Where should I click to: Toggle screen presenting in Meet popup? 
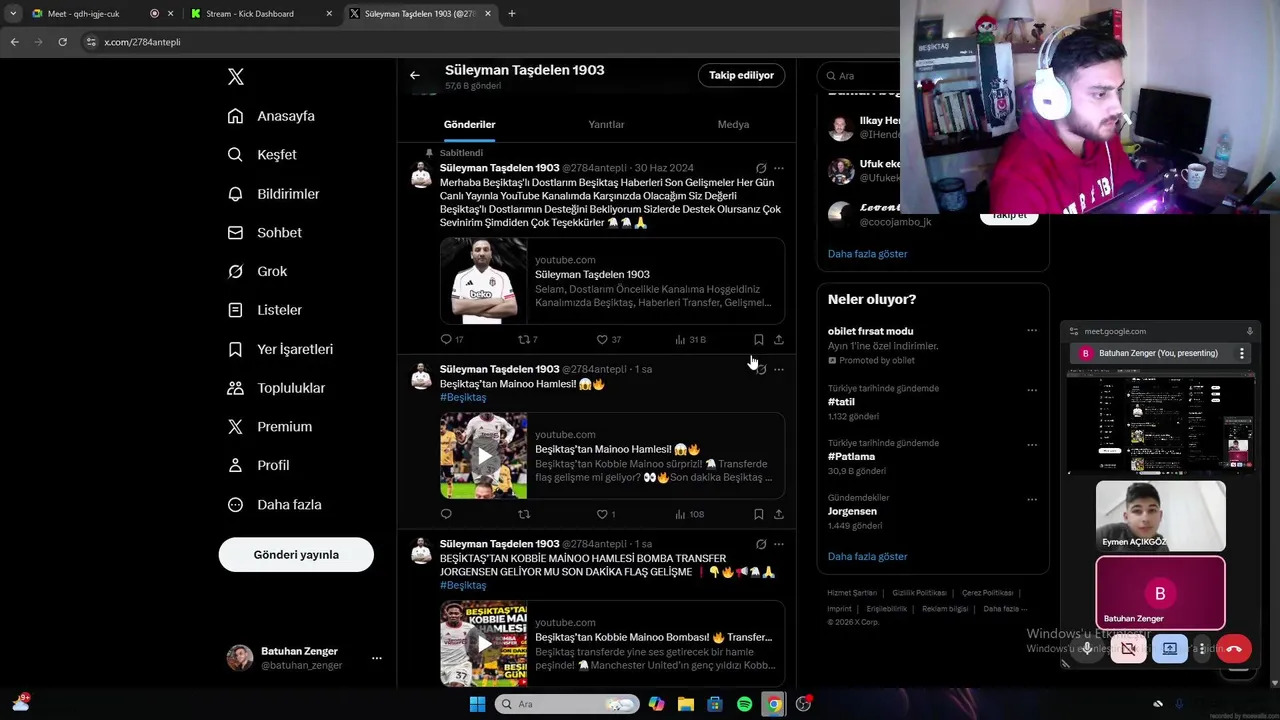pyautogui.click(x=1169, y=649)
